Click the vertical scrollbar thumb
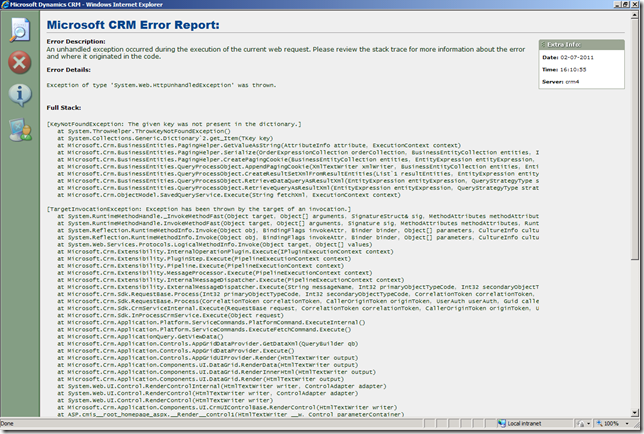The height and width of the screenshot is (434, 644). point(635,139)
